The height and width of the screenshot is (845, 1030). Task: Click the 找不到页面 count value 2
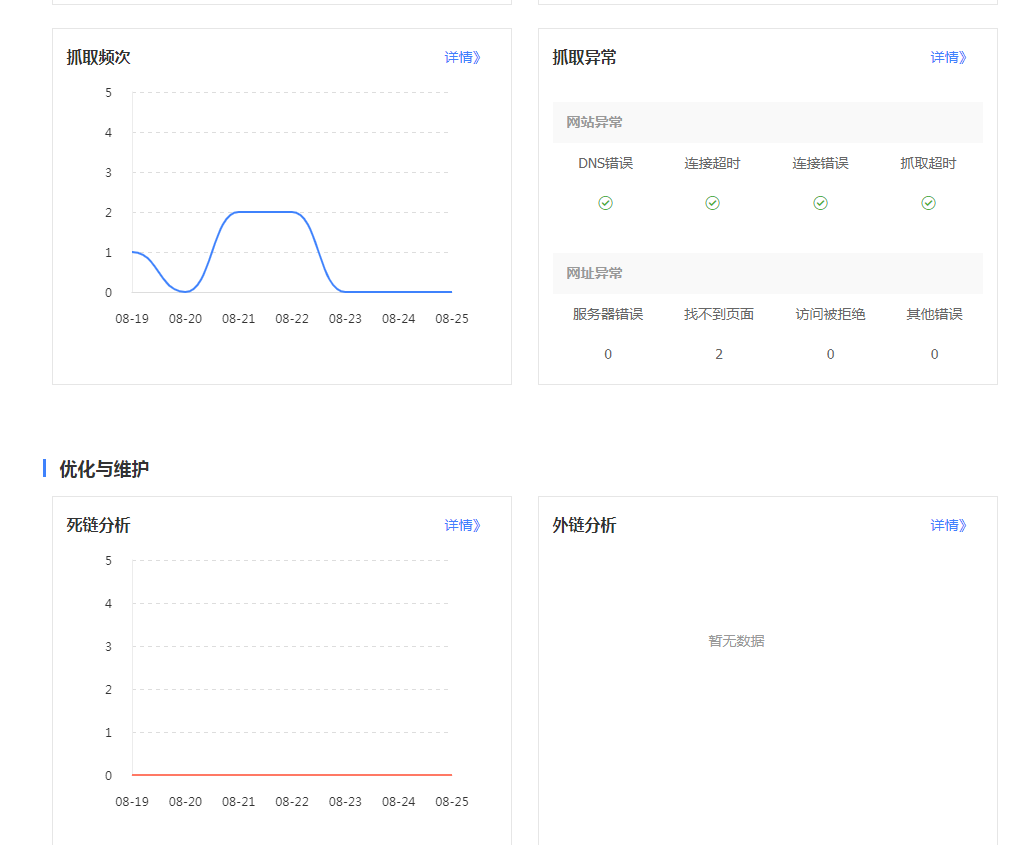point(719,354)
